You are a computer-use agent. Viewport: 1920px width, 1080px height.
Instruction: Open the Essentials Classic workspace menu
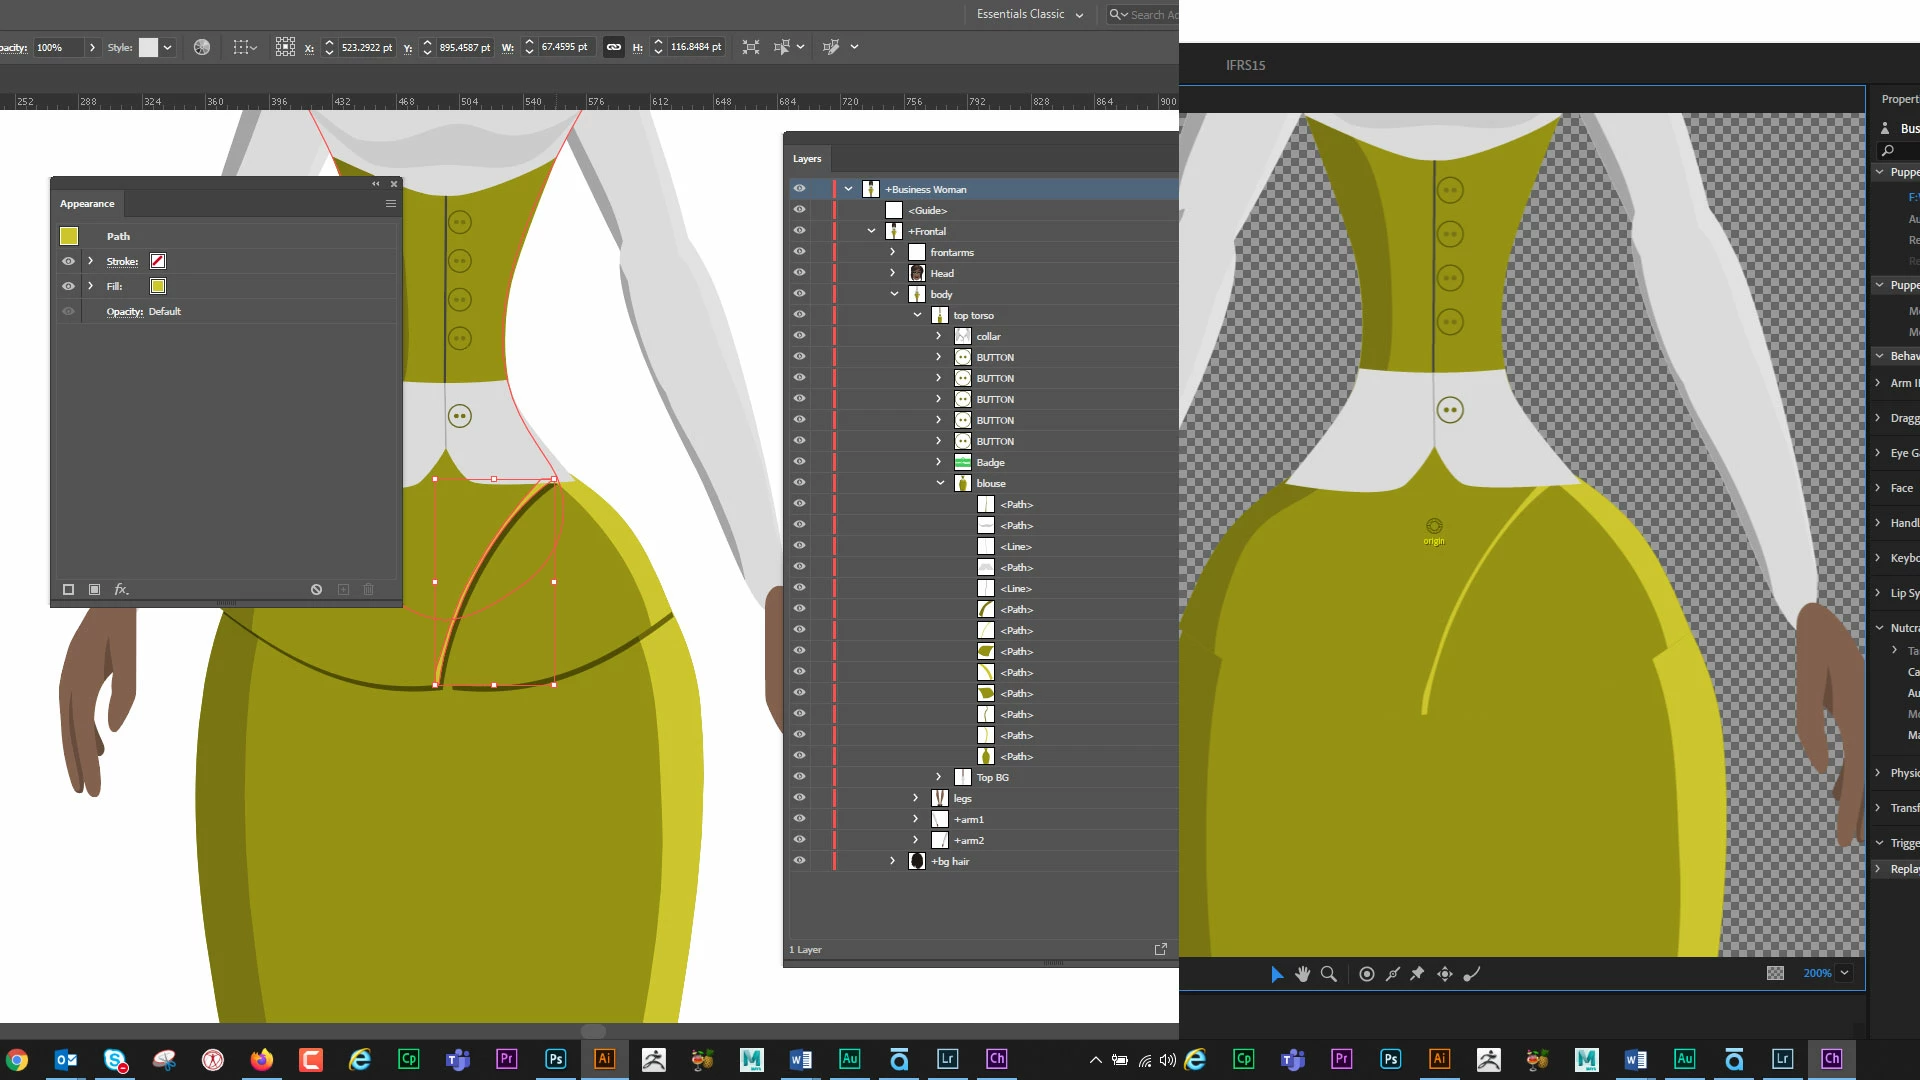tap(1029, 14)
